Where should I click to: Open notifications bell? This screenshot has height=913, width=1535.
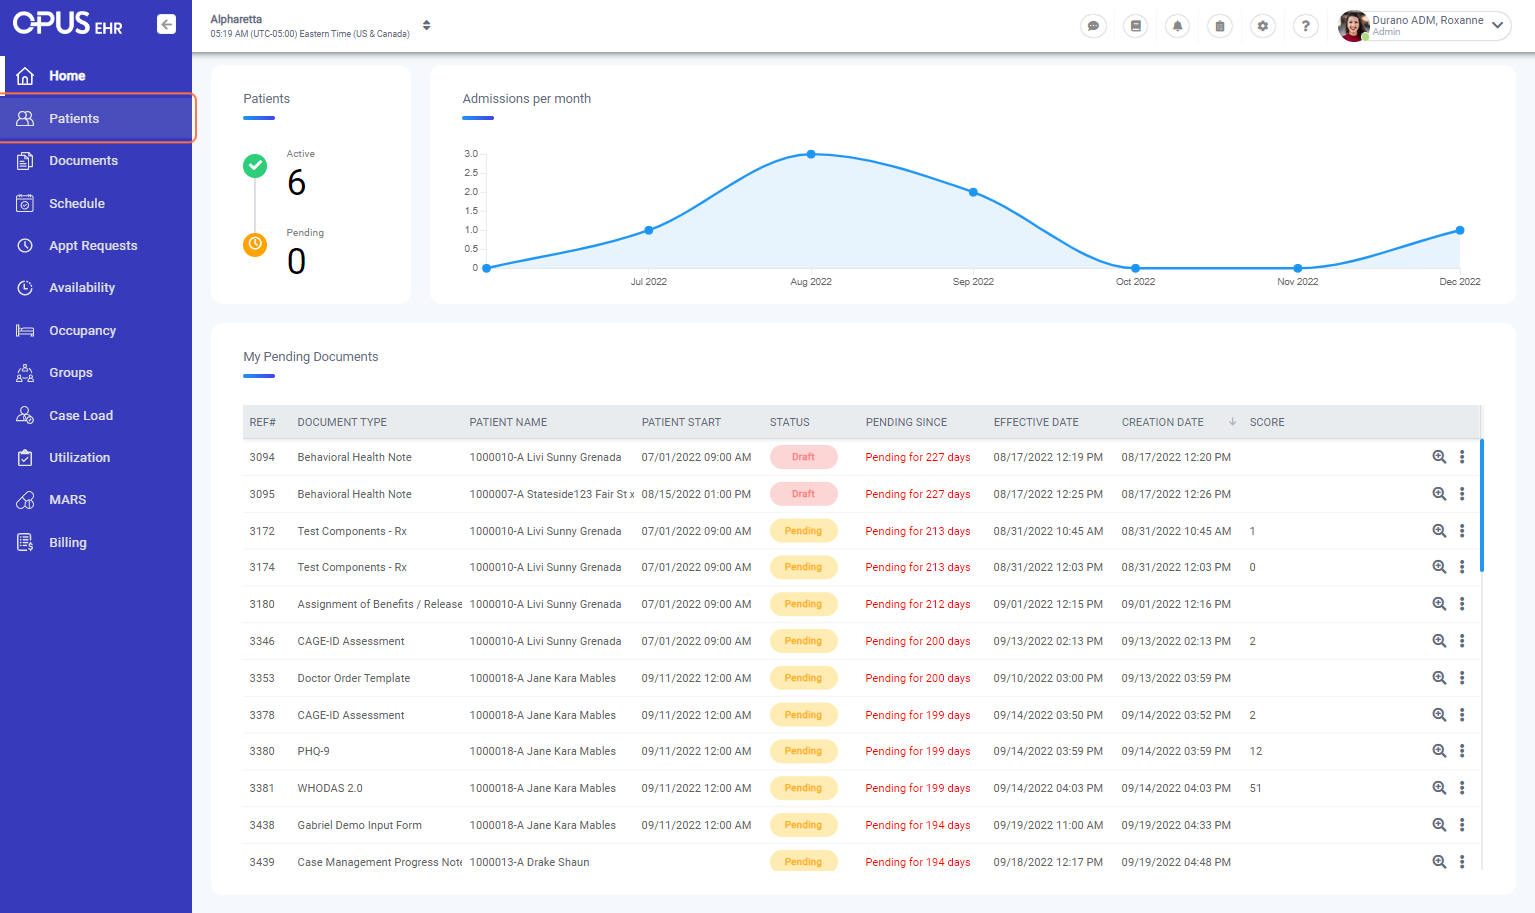pyautogui.click(x=1178, y=26)
